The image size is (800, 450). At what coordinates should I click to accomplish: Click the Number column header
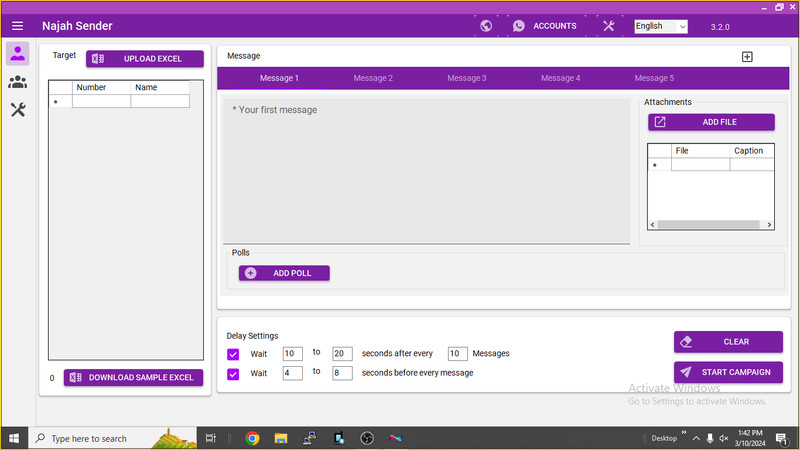[x=102, y=87]
